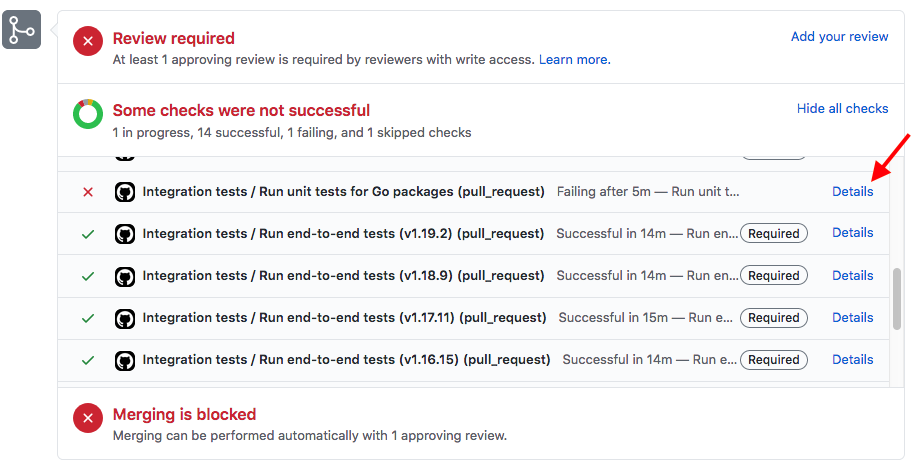Hide all checks
Image resolution: width=924 pixels, height=474 pixels.
[842, 108]
